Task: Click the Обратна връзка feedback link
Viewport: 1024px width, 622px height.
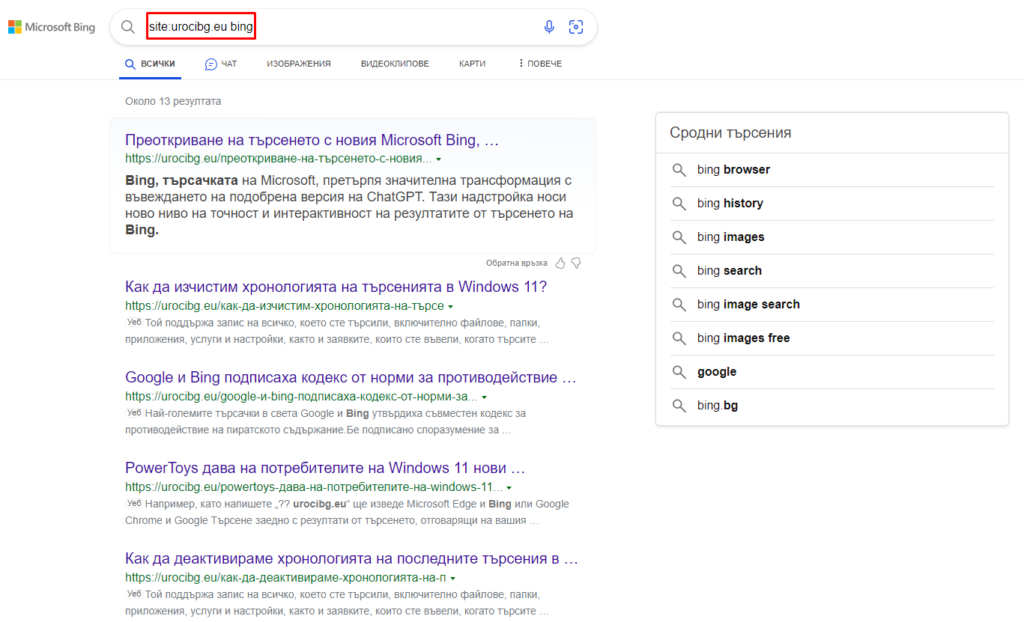Action: pyautogui.click(x=516, y=263)
